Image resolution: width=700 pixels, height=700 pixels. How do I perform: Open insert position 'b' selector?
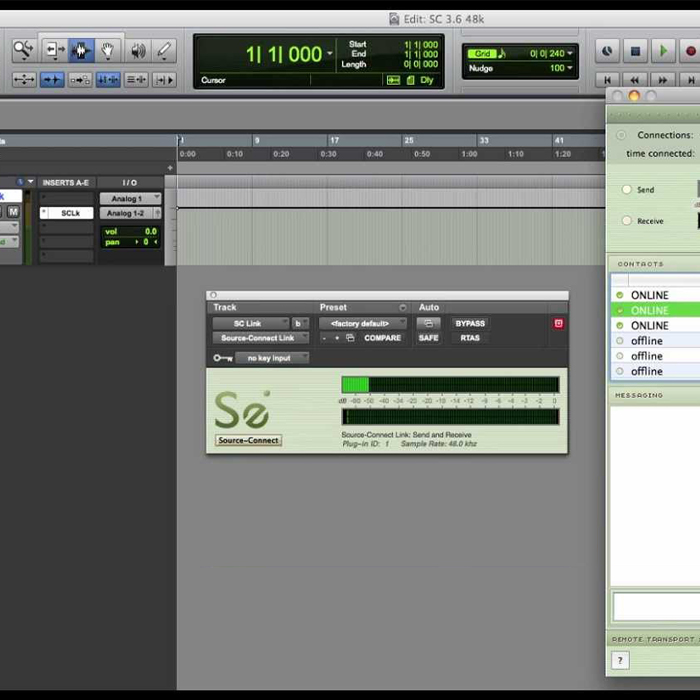click(300, 323)
